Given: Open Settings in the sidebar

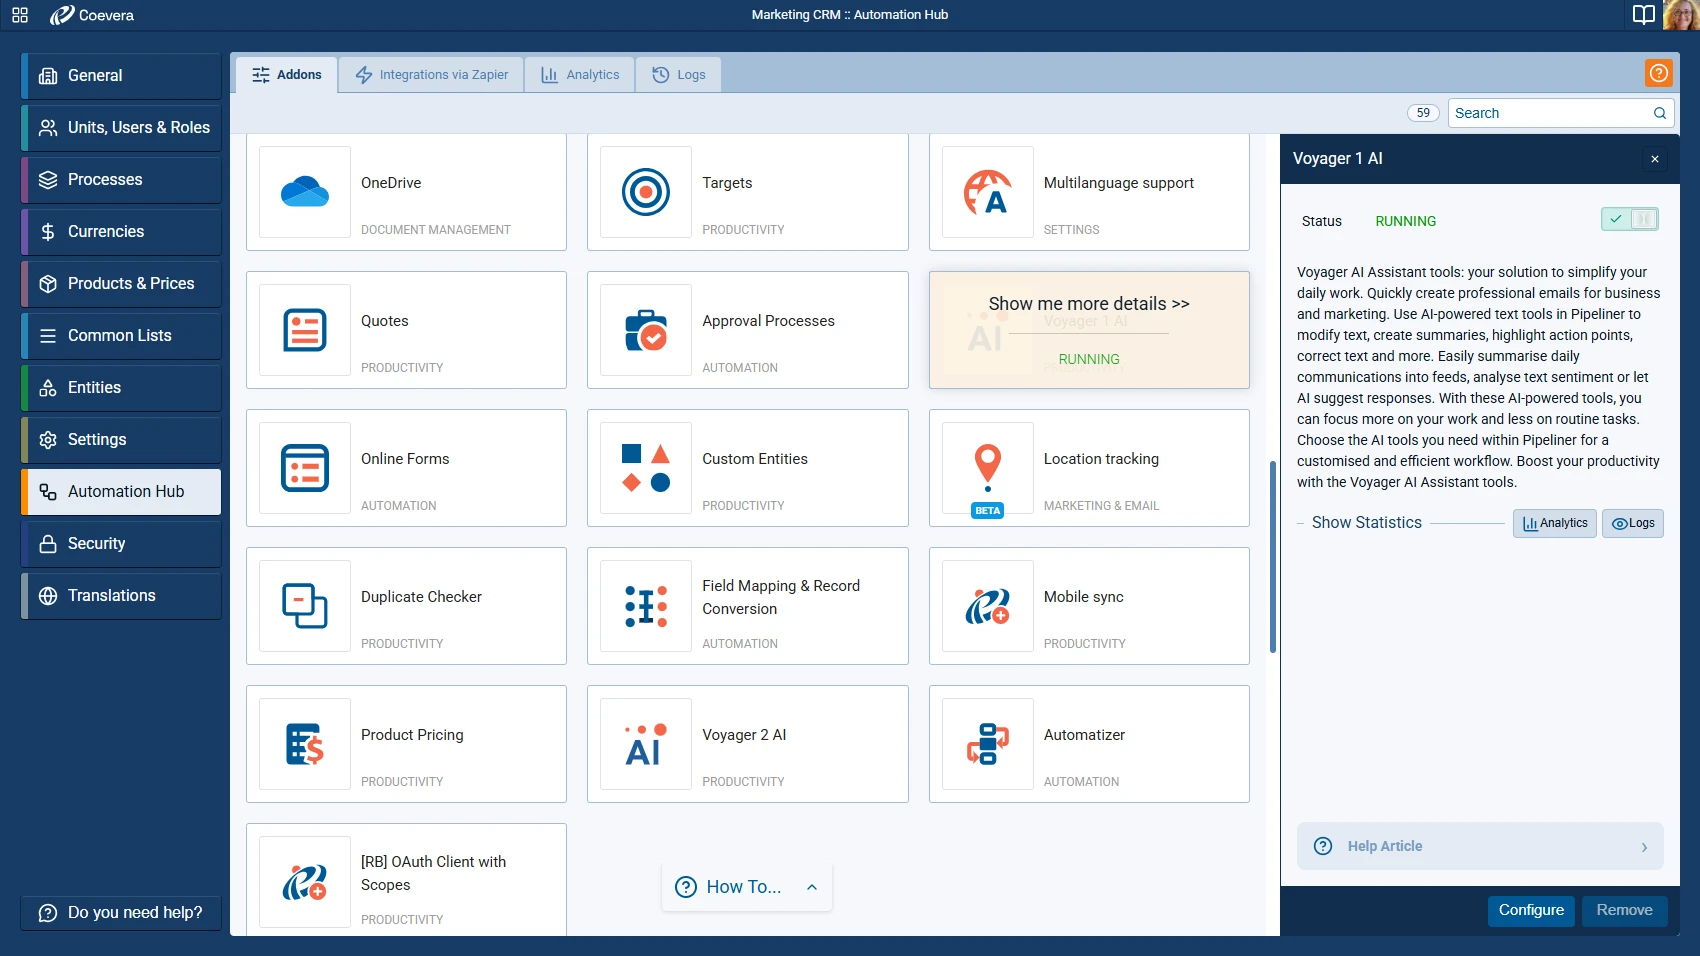Looking at the screenshot, I should click(x=121, y=440).
